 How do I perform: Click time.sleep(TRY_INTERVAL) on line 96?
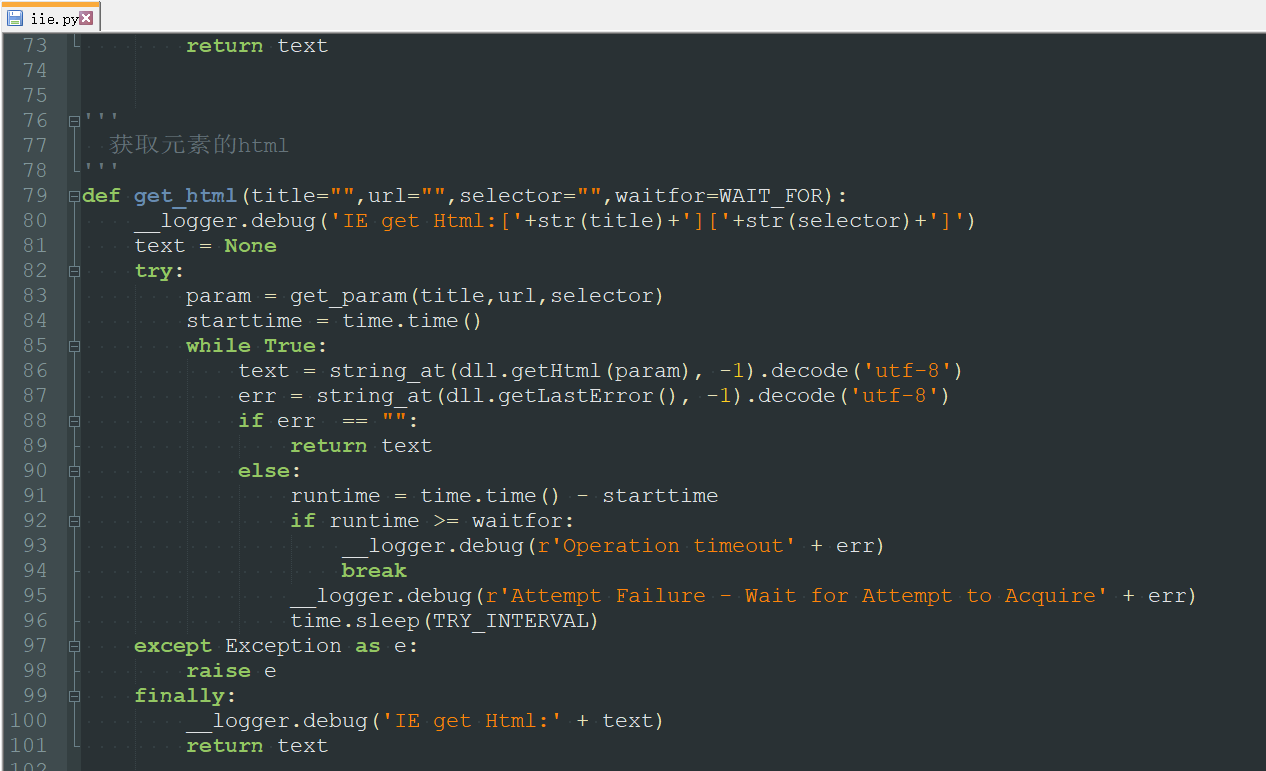pos(444,621)
